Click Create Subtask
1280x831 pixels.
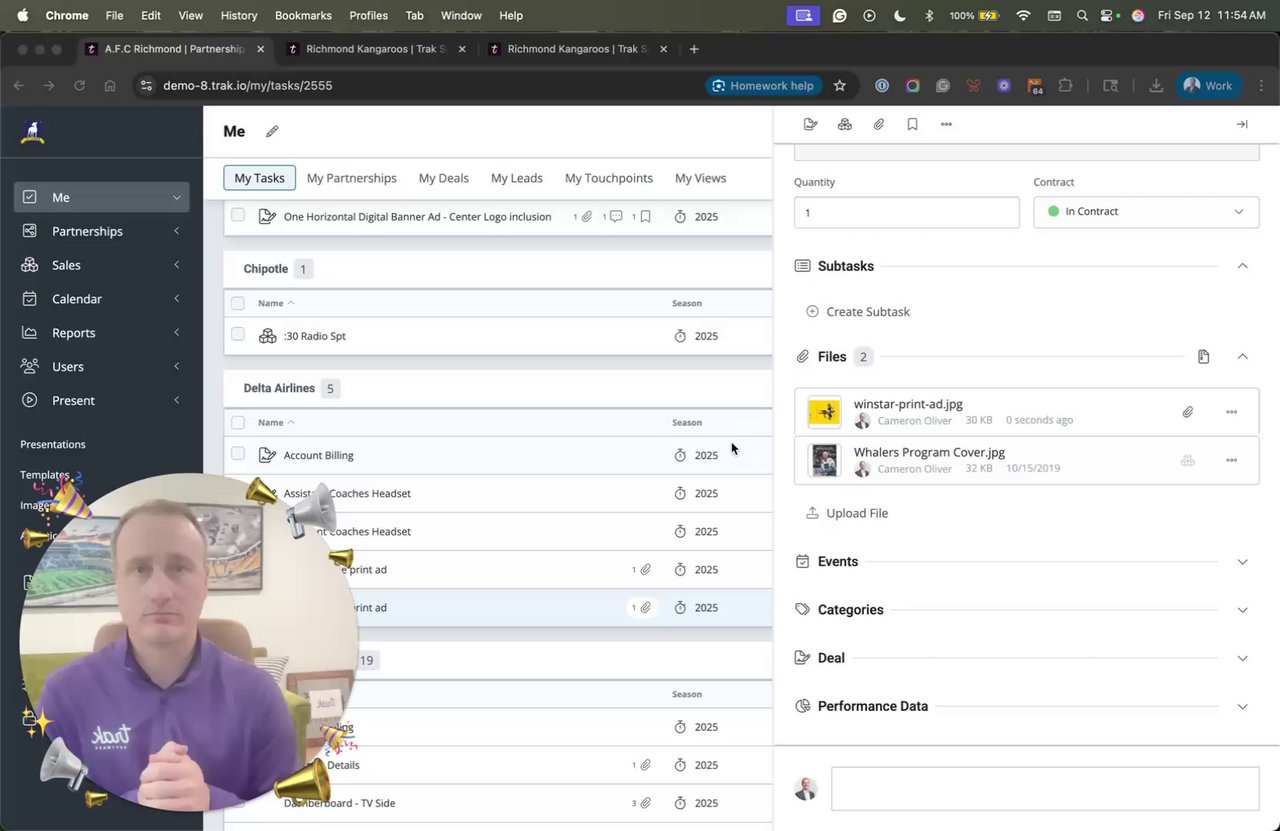[858, 312]
